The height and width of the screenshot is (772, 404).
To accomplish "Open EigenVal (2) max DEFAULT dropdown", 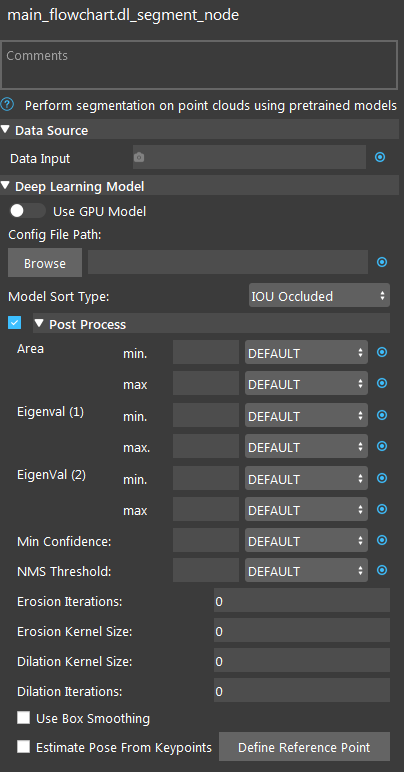I will click(x=306, y=510).
